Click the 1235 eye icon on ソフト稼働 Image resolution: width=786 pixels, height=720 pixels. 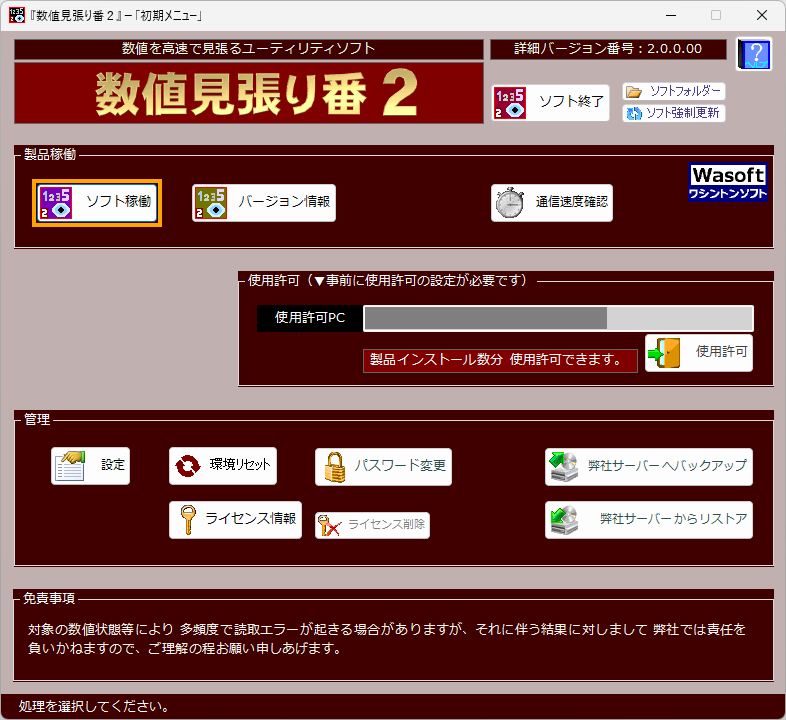(x=56, y=203)
